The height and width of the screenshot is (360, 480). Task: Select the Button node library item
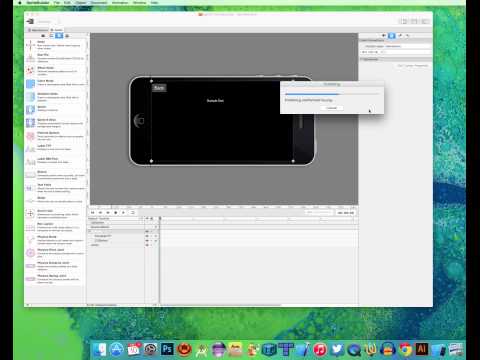coord(55,175)
